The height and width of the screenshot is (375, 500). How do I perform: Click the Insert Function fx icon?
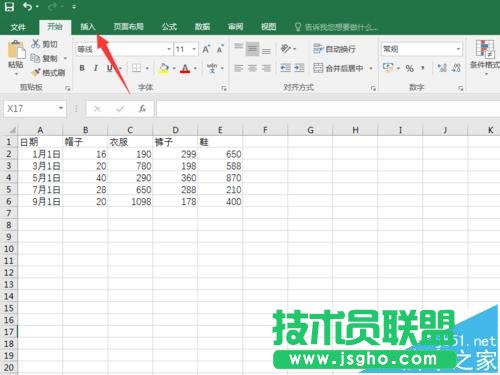tap(142, 109)
